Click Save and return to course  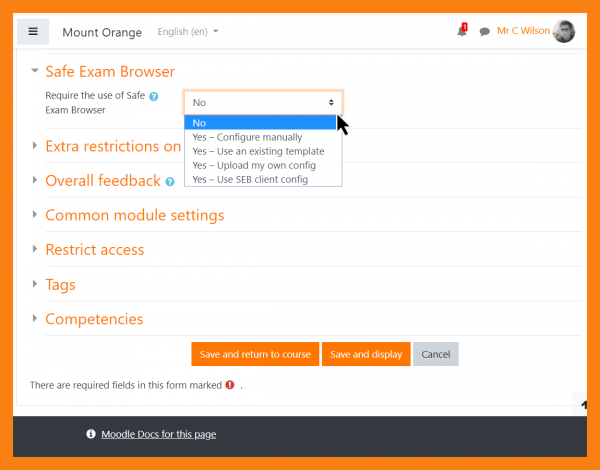pyautogui.click(x=255, y=354)
